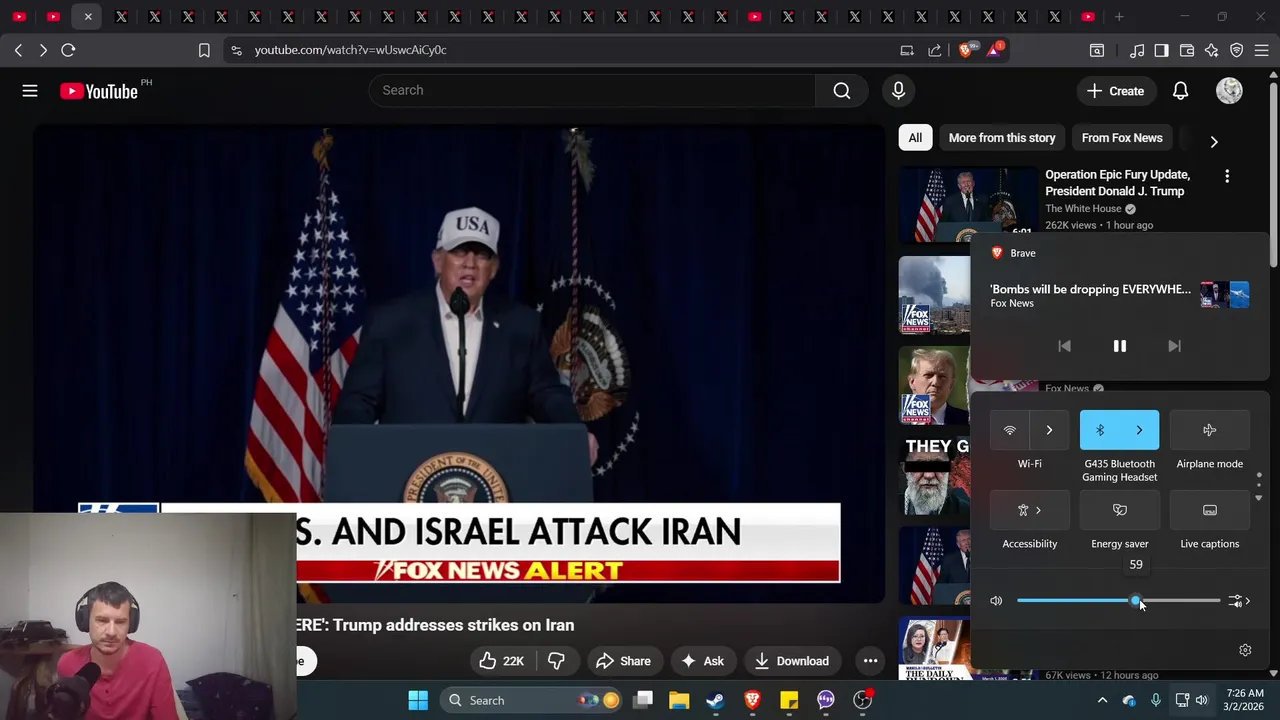
Task: Go back with the browser back arrow
Action: [x=18, y=50]
